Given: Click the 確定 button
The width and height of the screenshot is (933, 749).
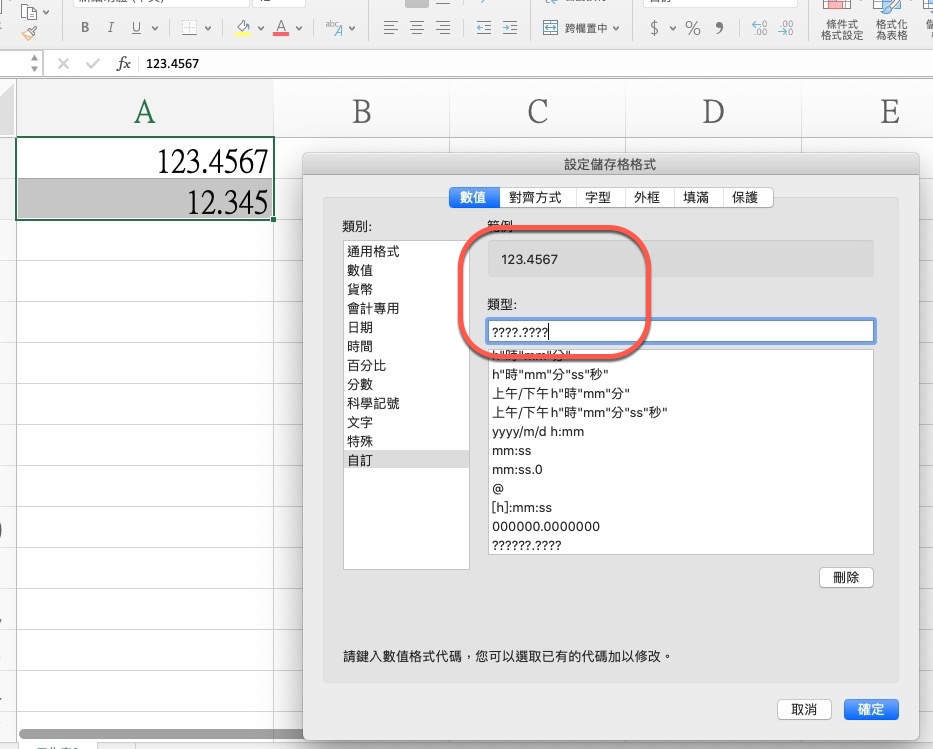Looking at the screenshot, I should click(x=870, y=709).
